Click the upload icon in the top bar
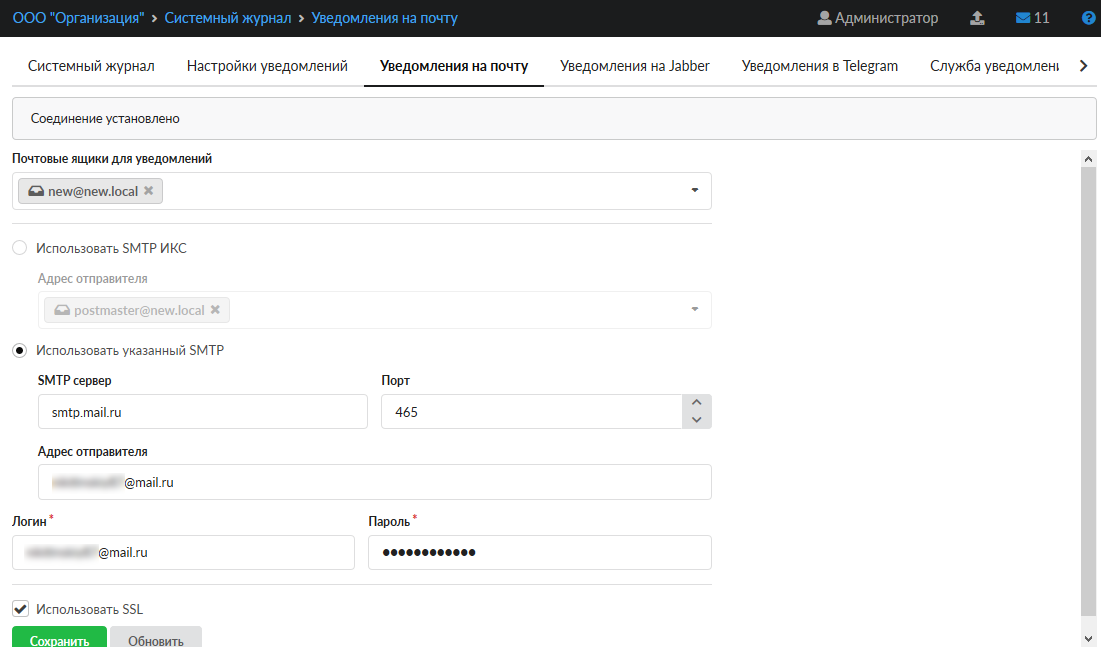 (x=978, y=18)
